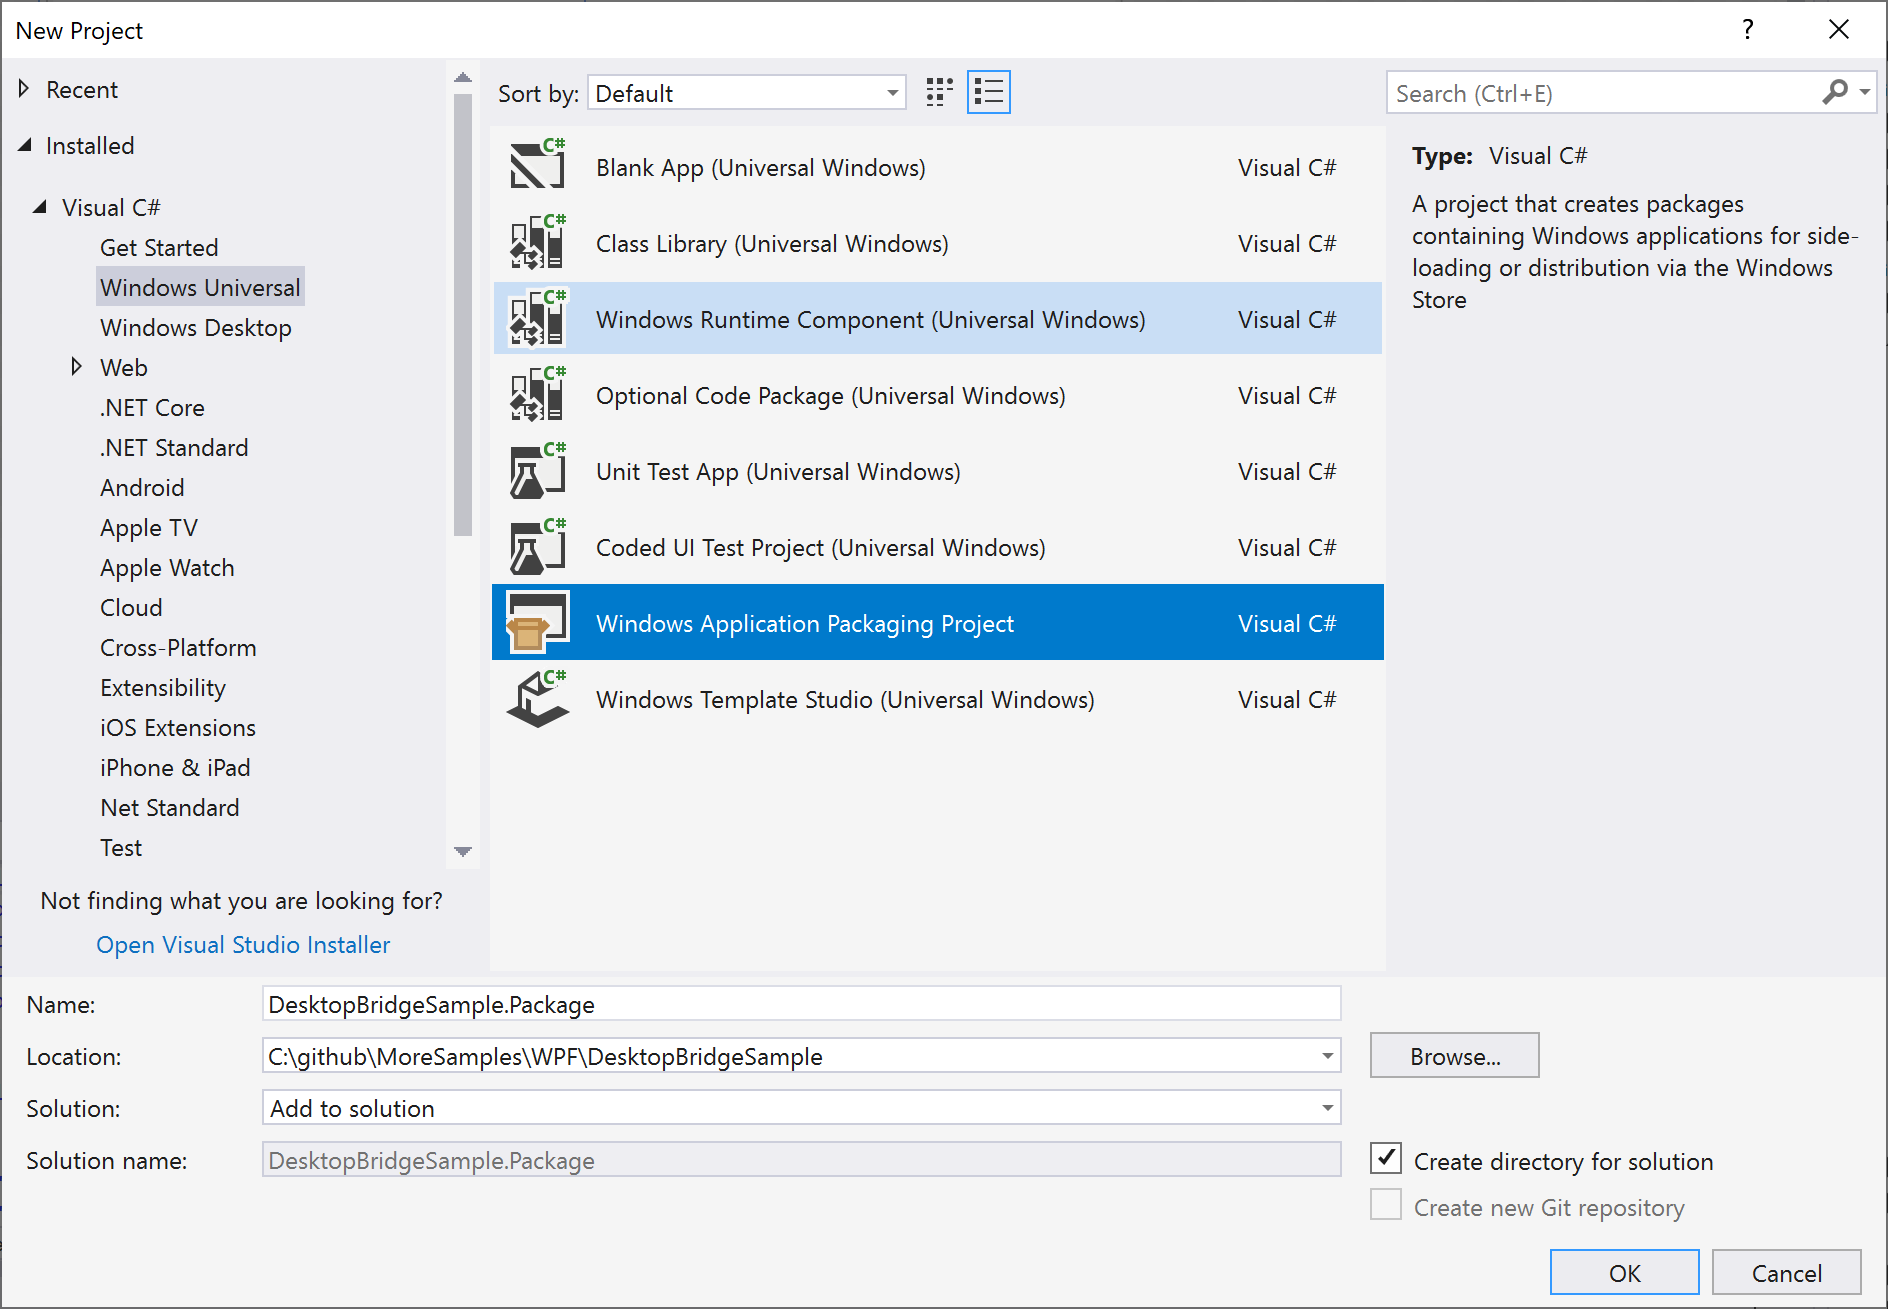Screen dimensions: 1888x1309
Task: Click the category tree scrollbar thumb
Action: [462, 315]
